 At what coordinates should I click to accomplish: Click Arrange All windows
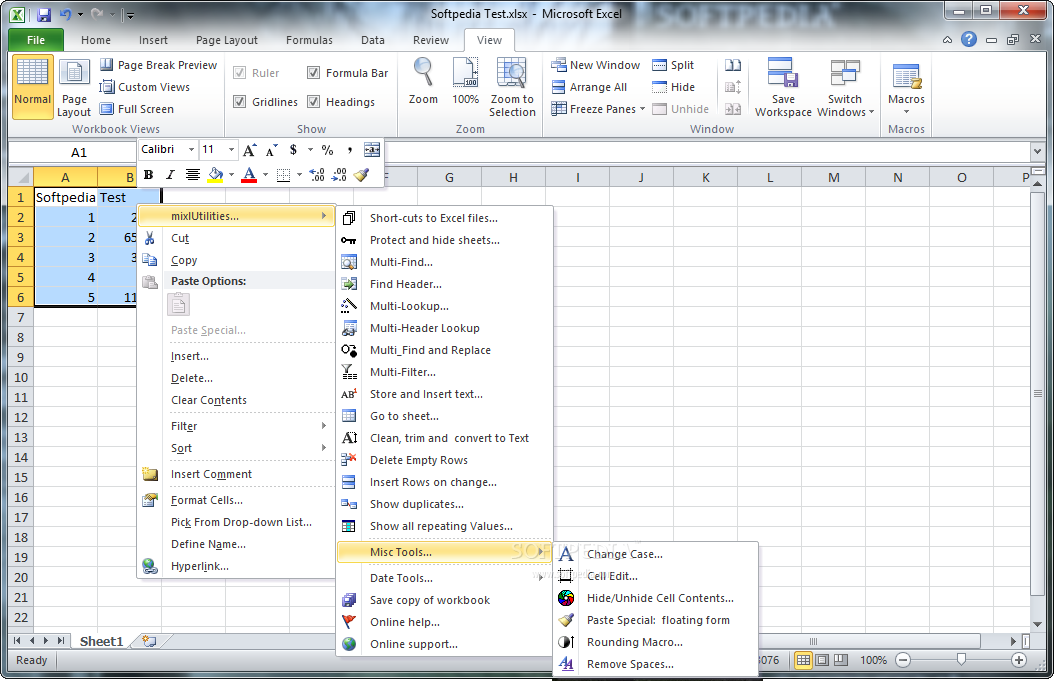(x=589, y=87)
